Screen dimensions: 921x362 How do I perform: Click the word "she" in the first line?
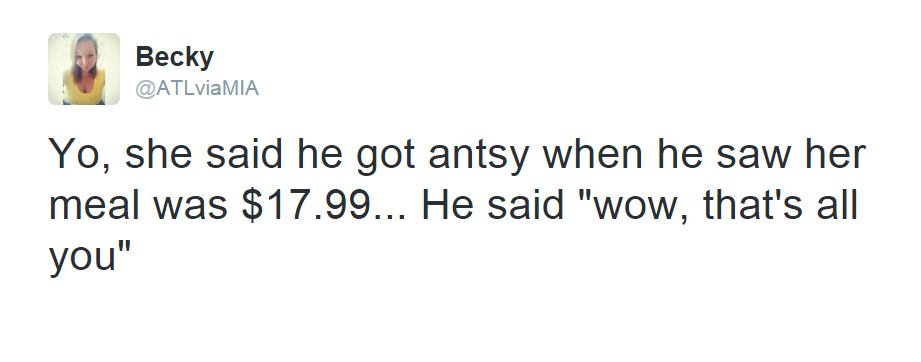(159, 152)
